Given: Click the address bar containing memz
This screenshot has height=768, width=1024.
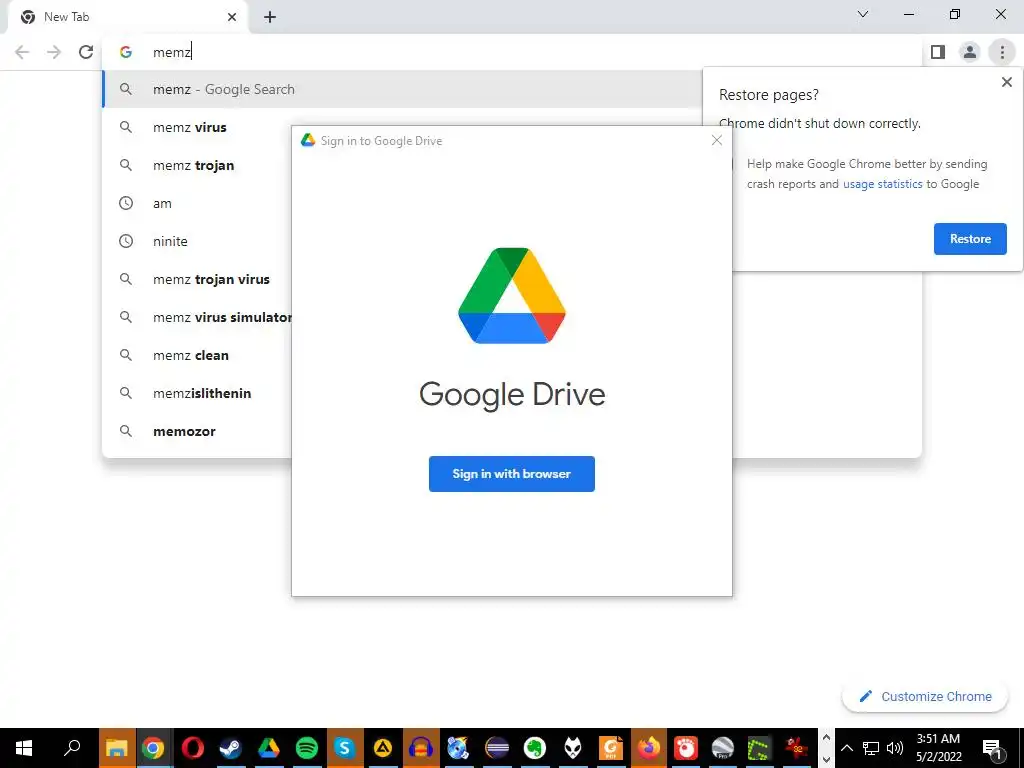Looking at the screenshot, I should click(511, 52).
